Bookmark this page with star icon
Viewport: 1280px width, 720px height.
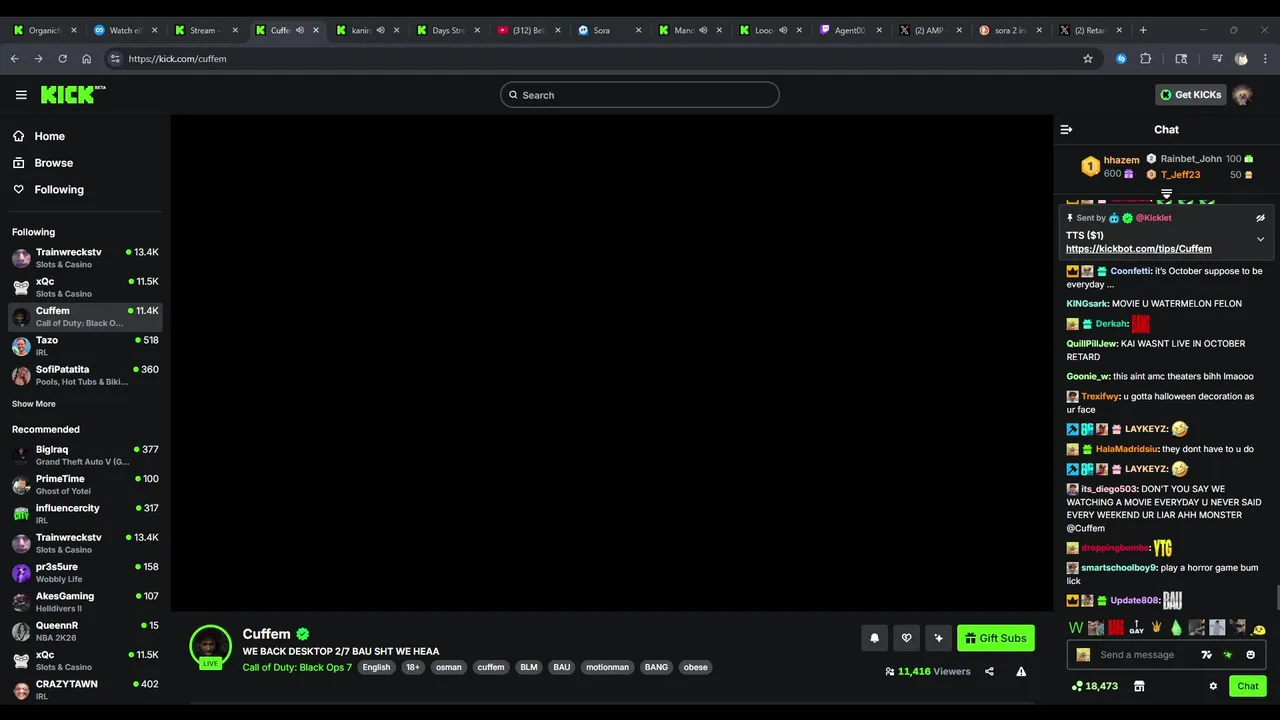point(1088,59)
